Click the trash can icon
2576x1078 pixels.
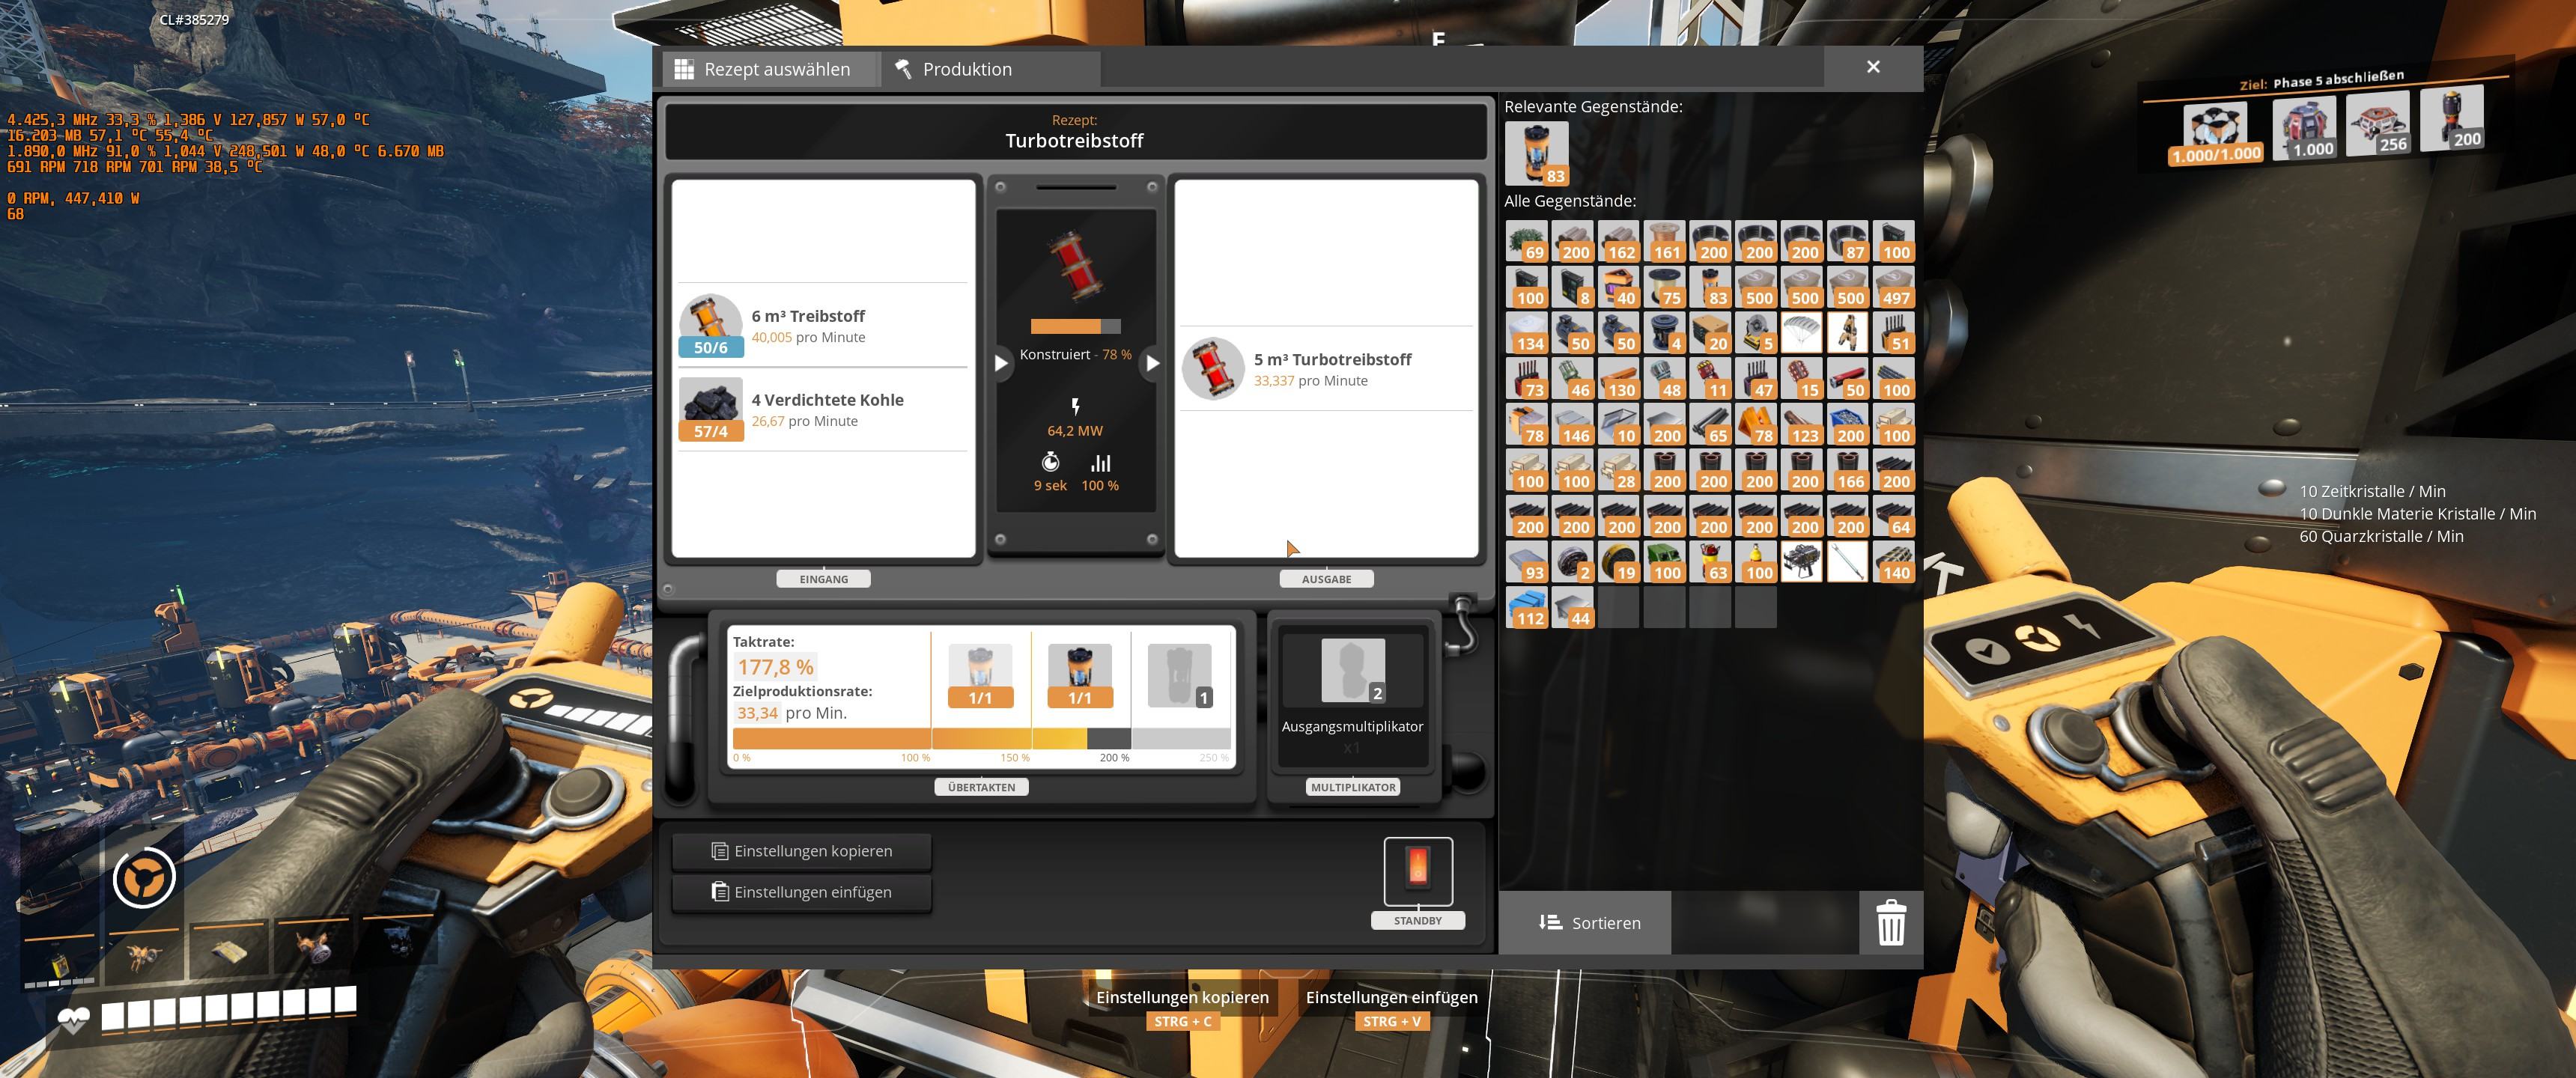(1890, 922)
